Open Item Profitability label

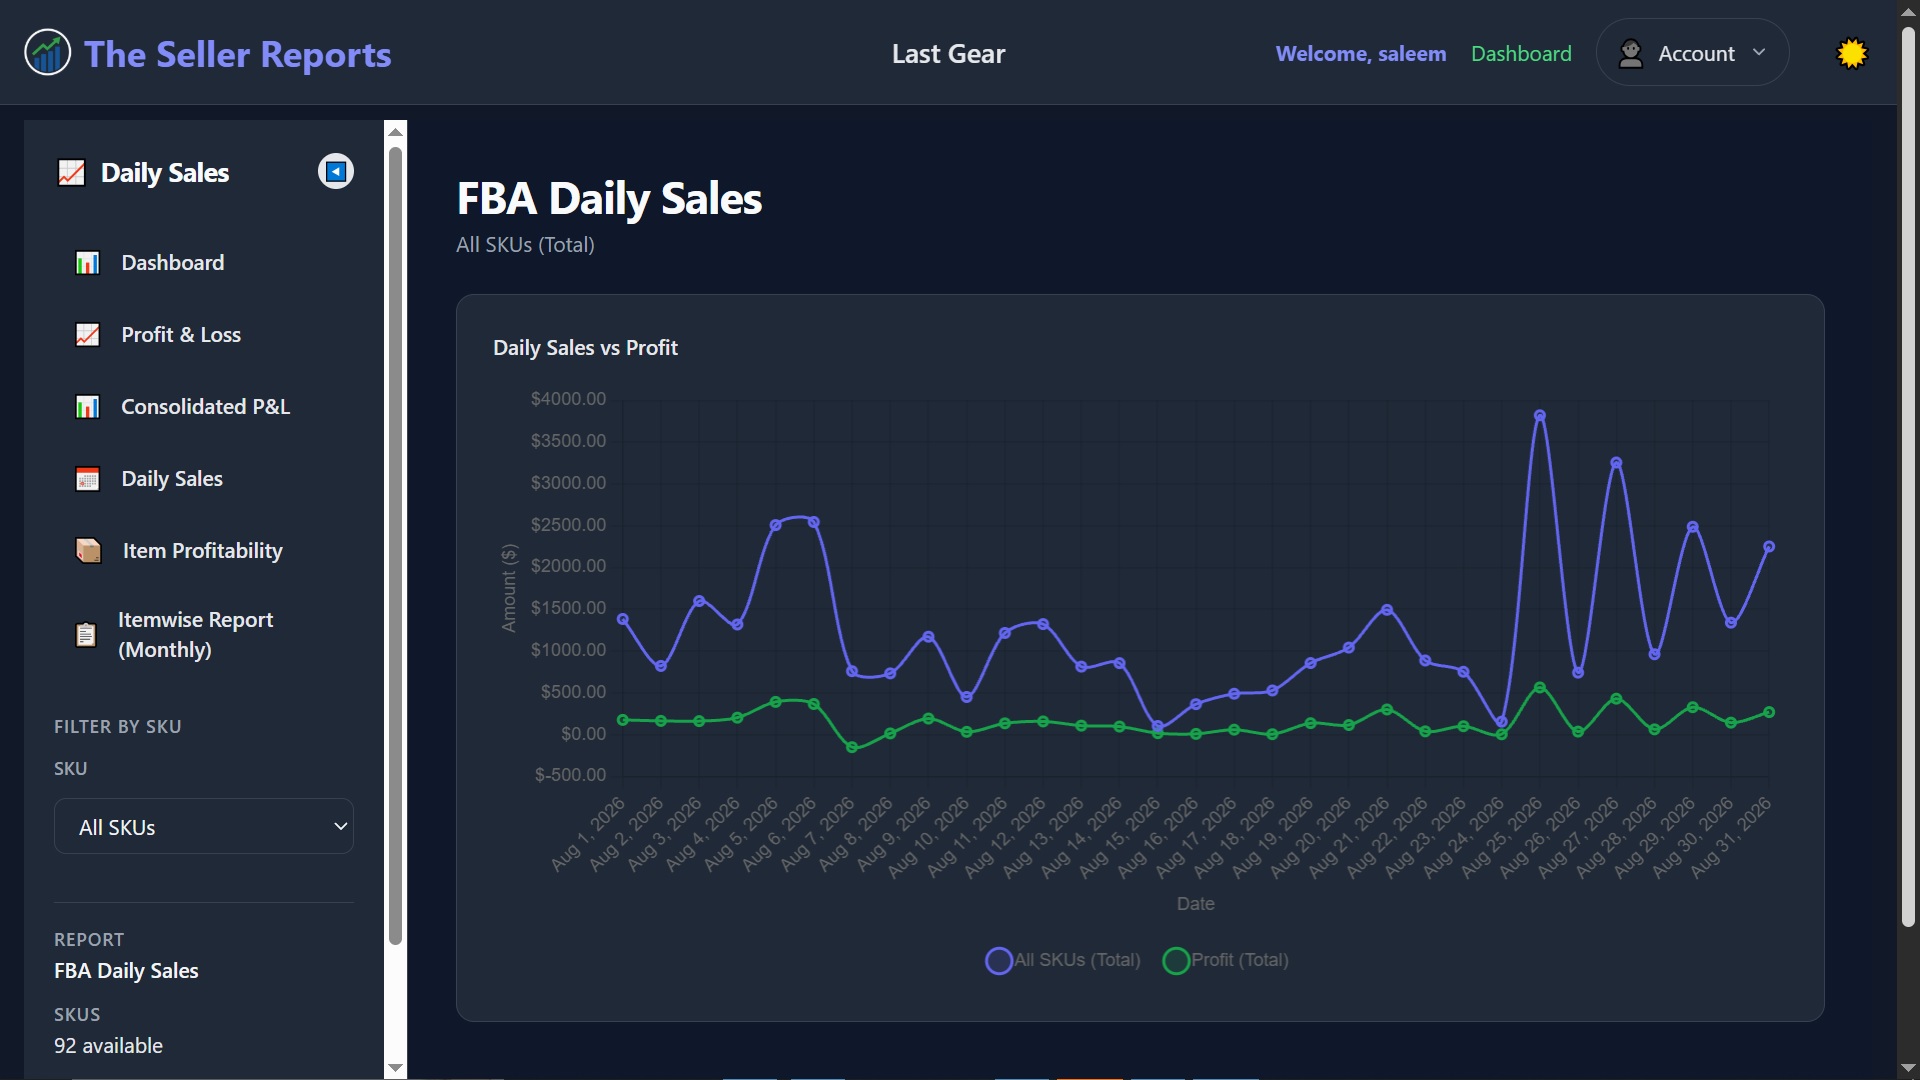203,550
